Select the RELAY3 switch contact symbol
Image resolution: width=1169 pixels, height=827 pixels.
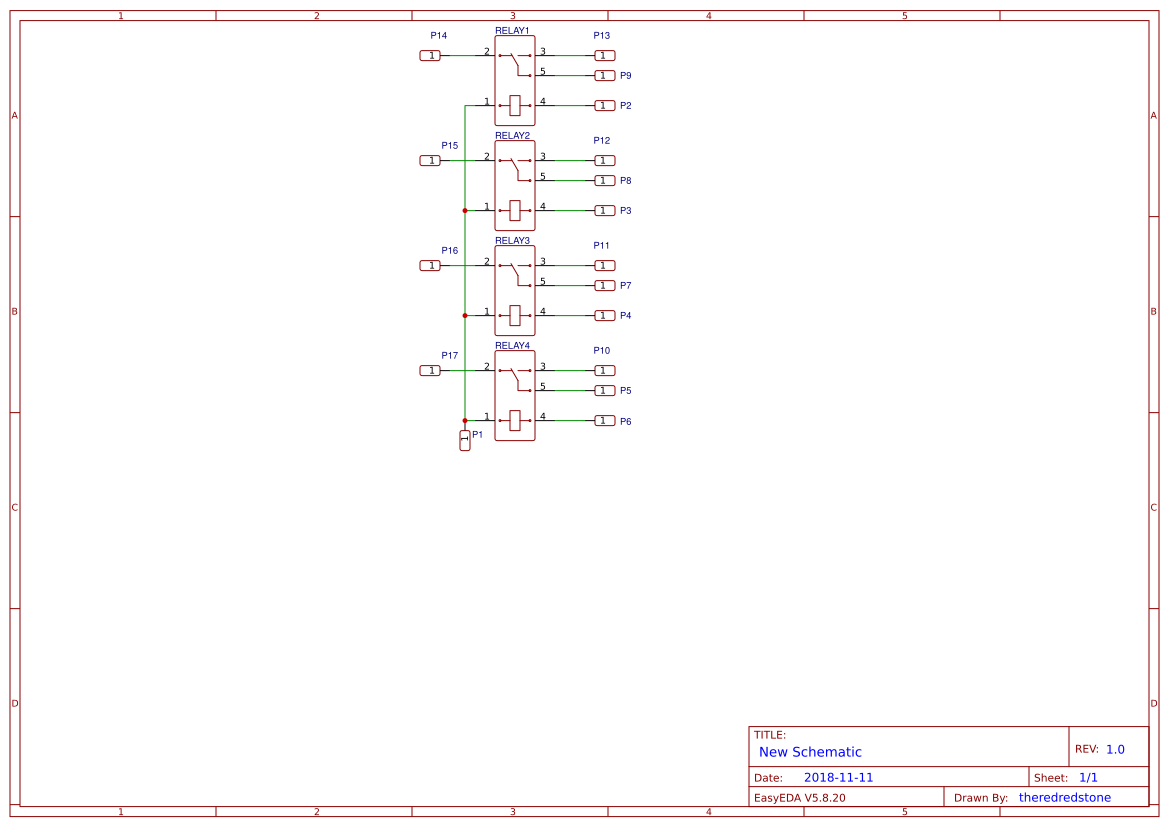pyautogui.click(x=515, y=270)
